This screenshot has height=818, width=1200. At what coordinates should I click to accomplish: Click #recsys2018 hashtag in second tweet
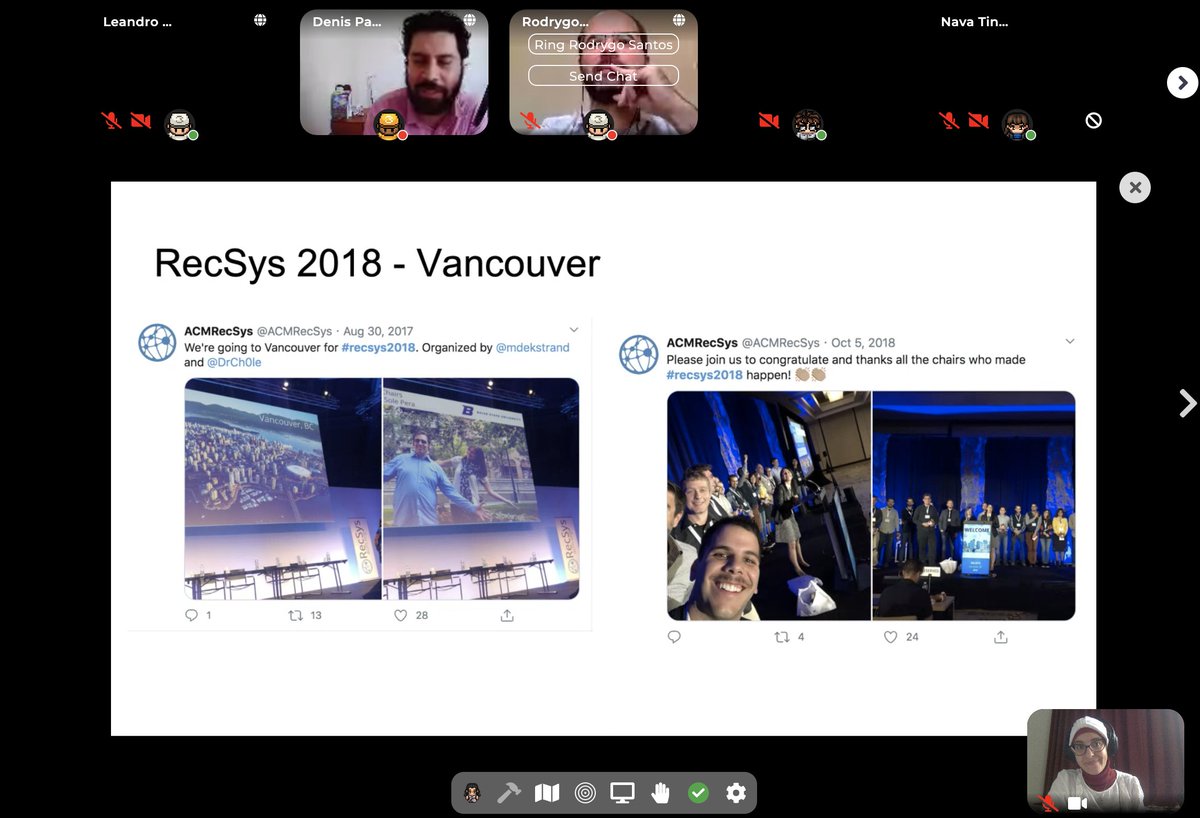coord(705,375)
